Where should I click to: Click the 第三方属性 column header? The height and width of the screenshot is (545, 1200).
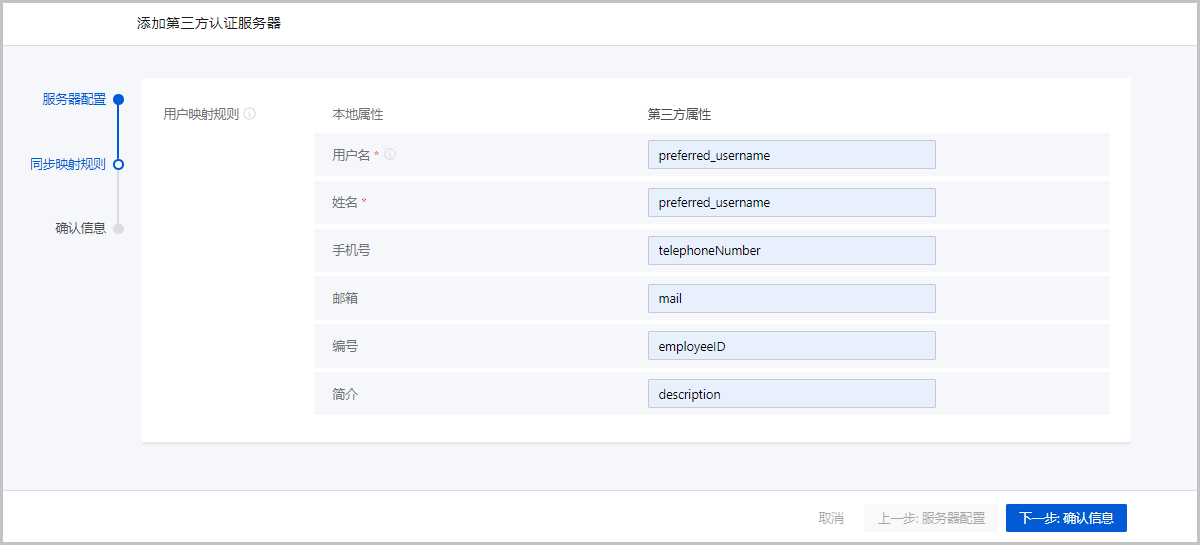tap(679, 115)
